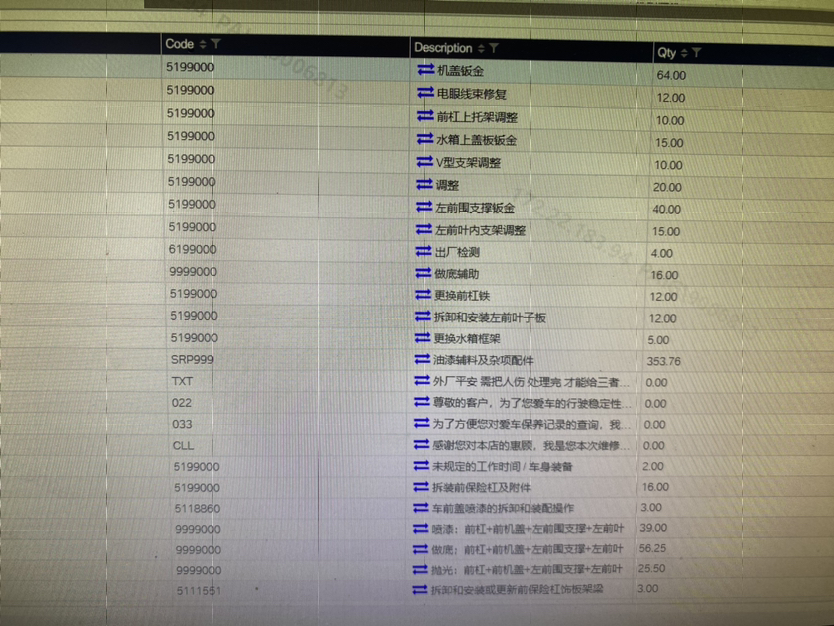
Task: Select the code cell 5118860
Action: (x=197, y=508)
